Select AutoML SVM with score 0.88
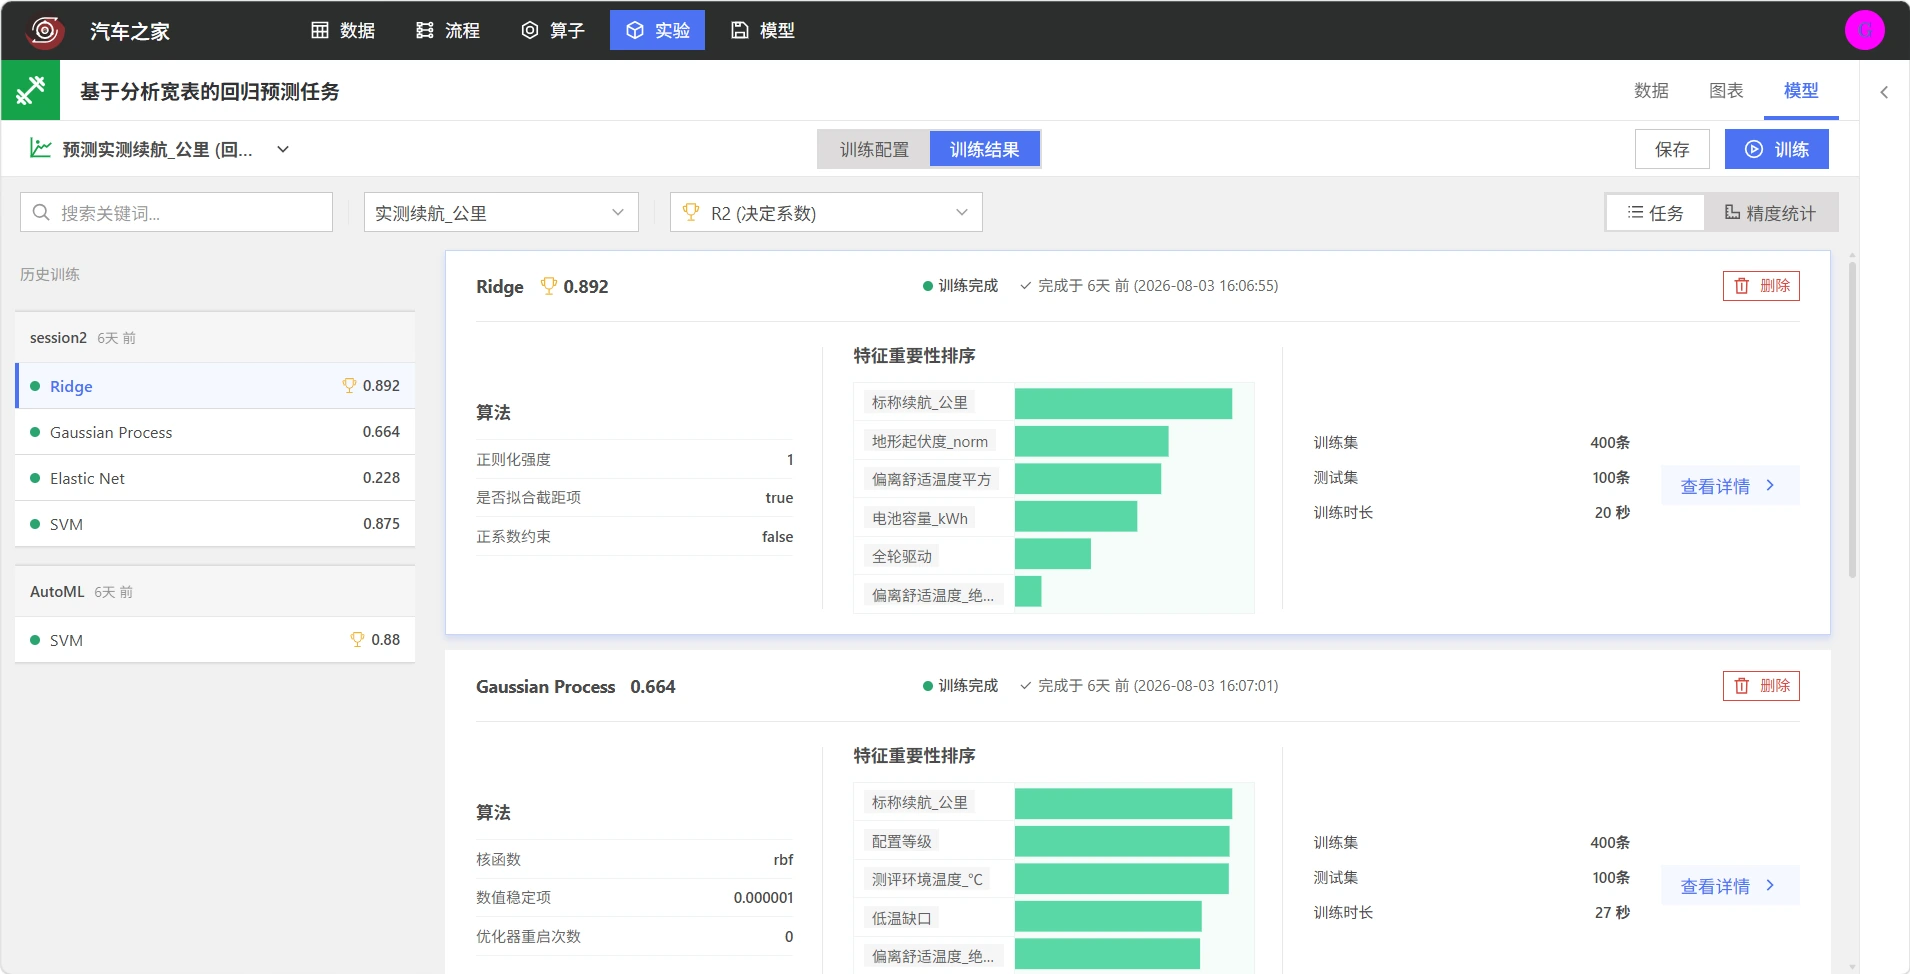Viewport: 1910px width, 974px height. tap(215, 640)
